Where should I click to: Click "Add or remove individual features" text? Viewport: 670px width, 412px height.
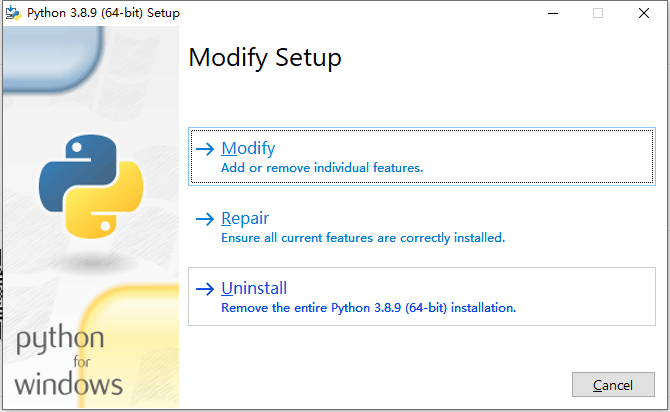(x=322, y=168)
